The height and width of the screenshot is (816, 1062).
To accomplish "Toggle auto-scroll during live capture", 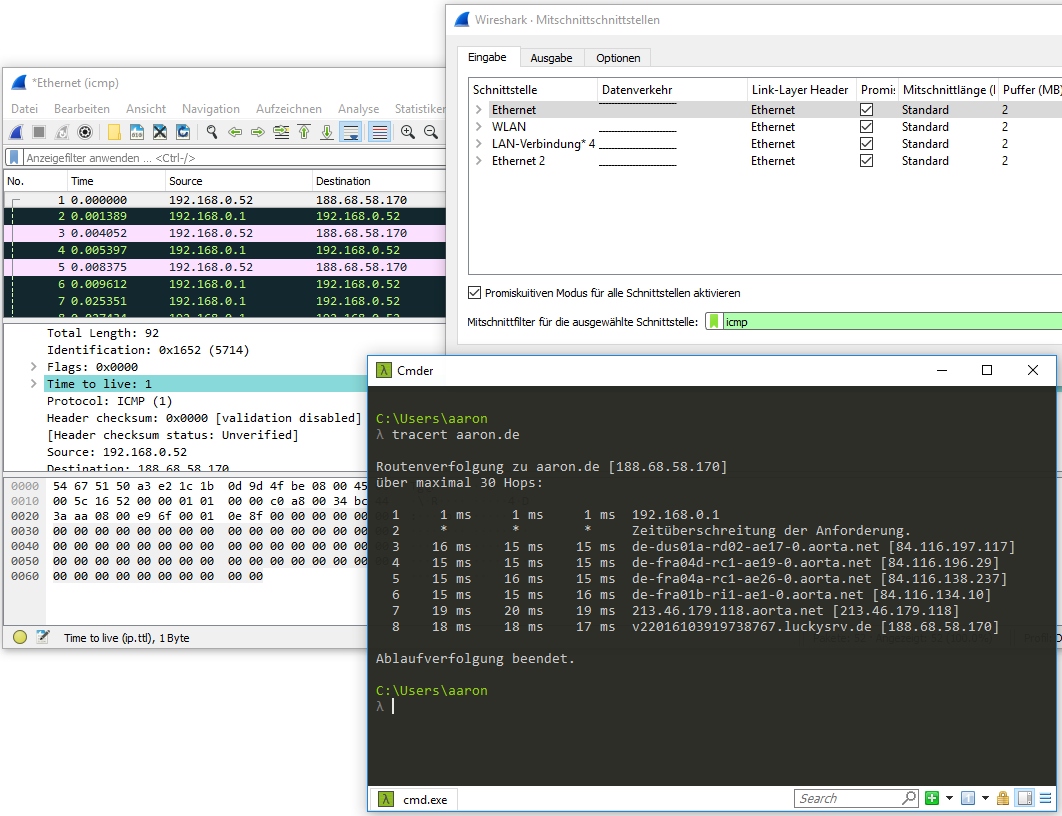I will (x=351, y=132).
